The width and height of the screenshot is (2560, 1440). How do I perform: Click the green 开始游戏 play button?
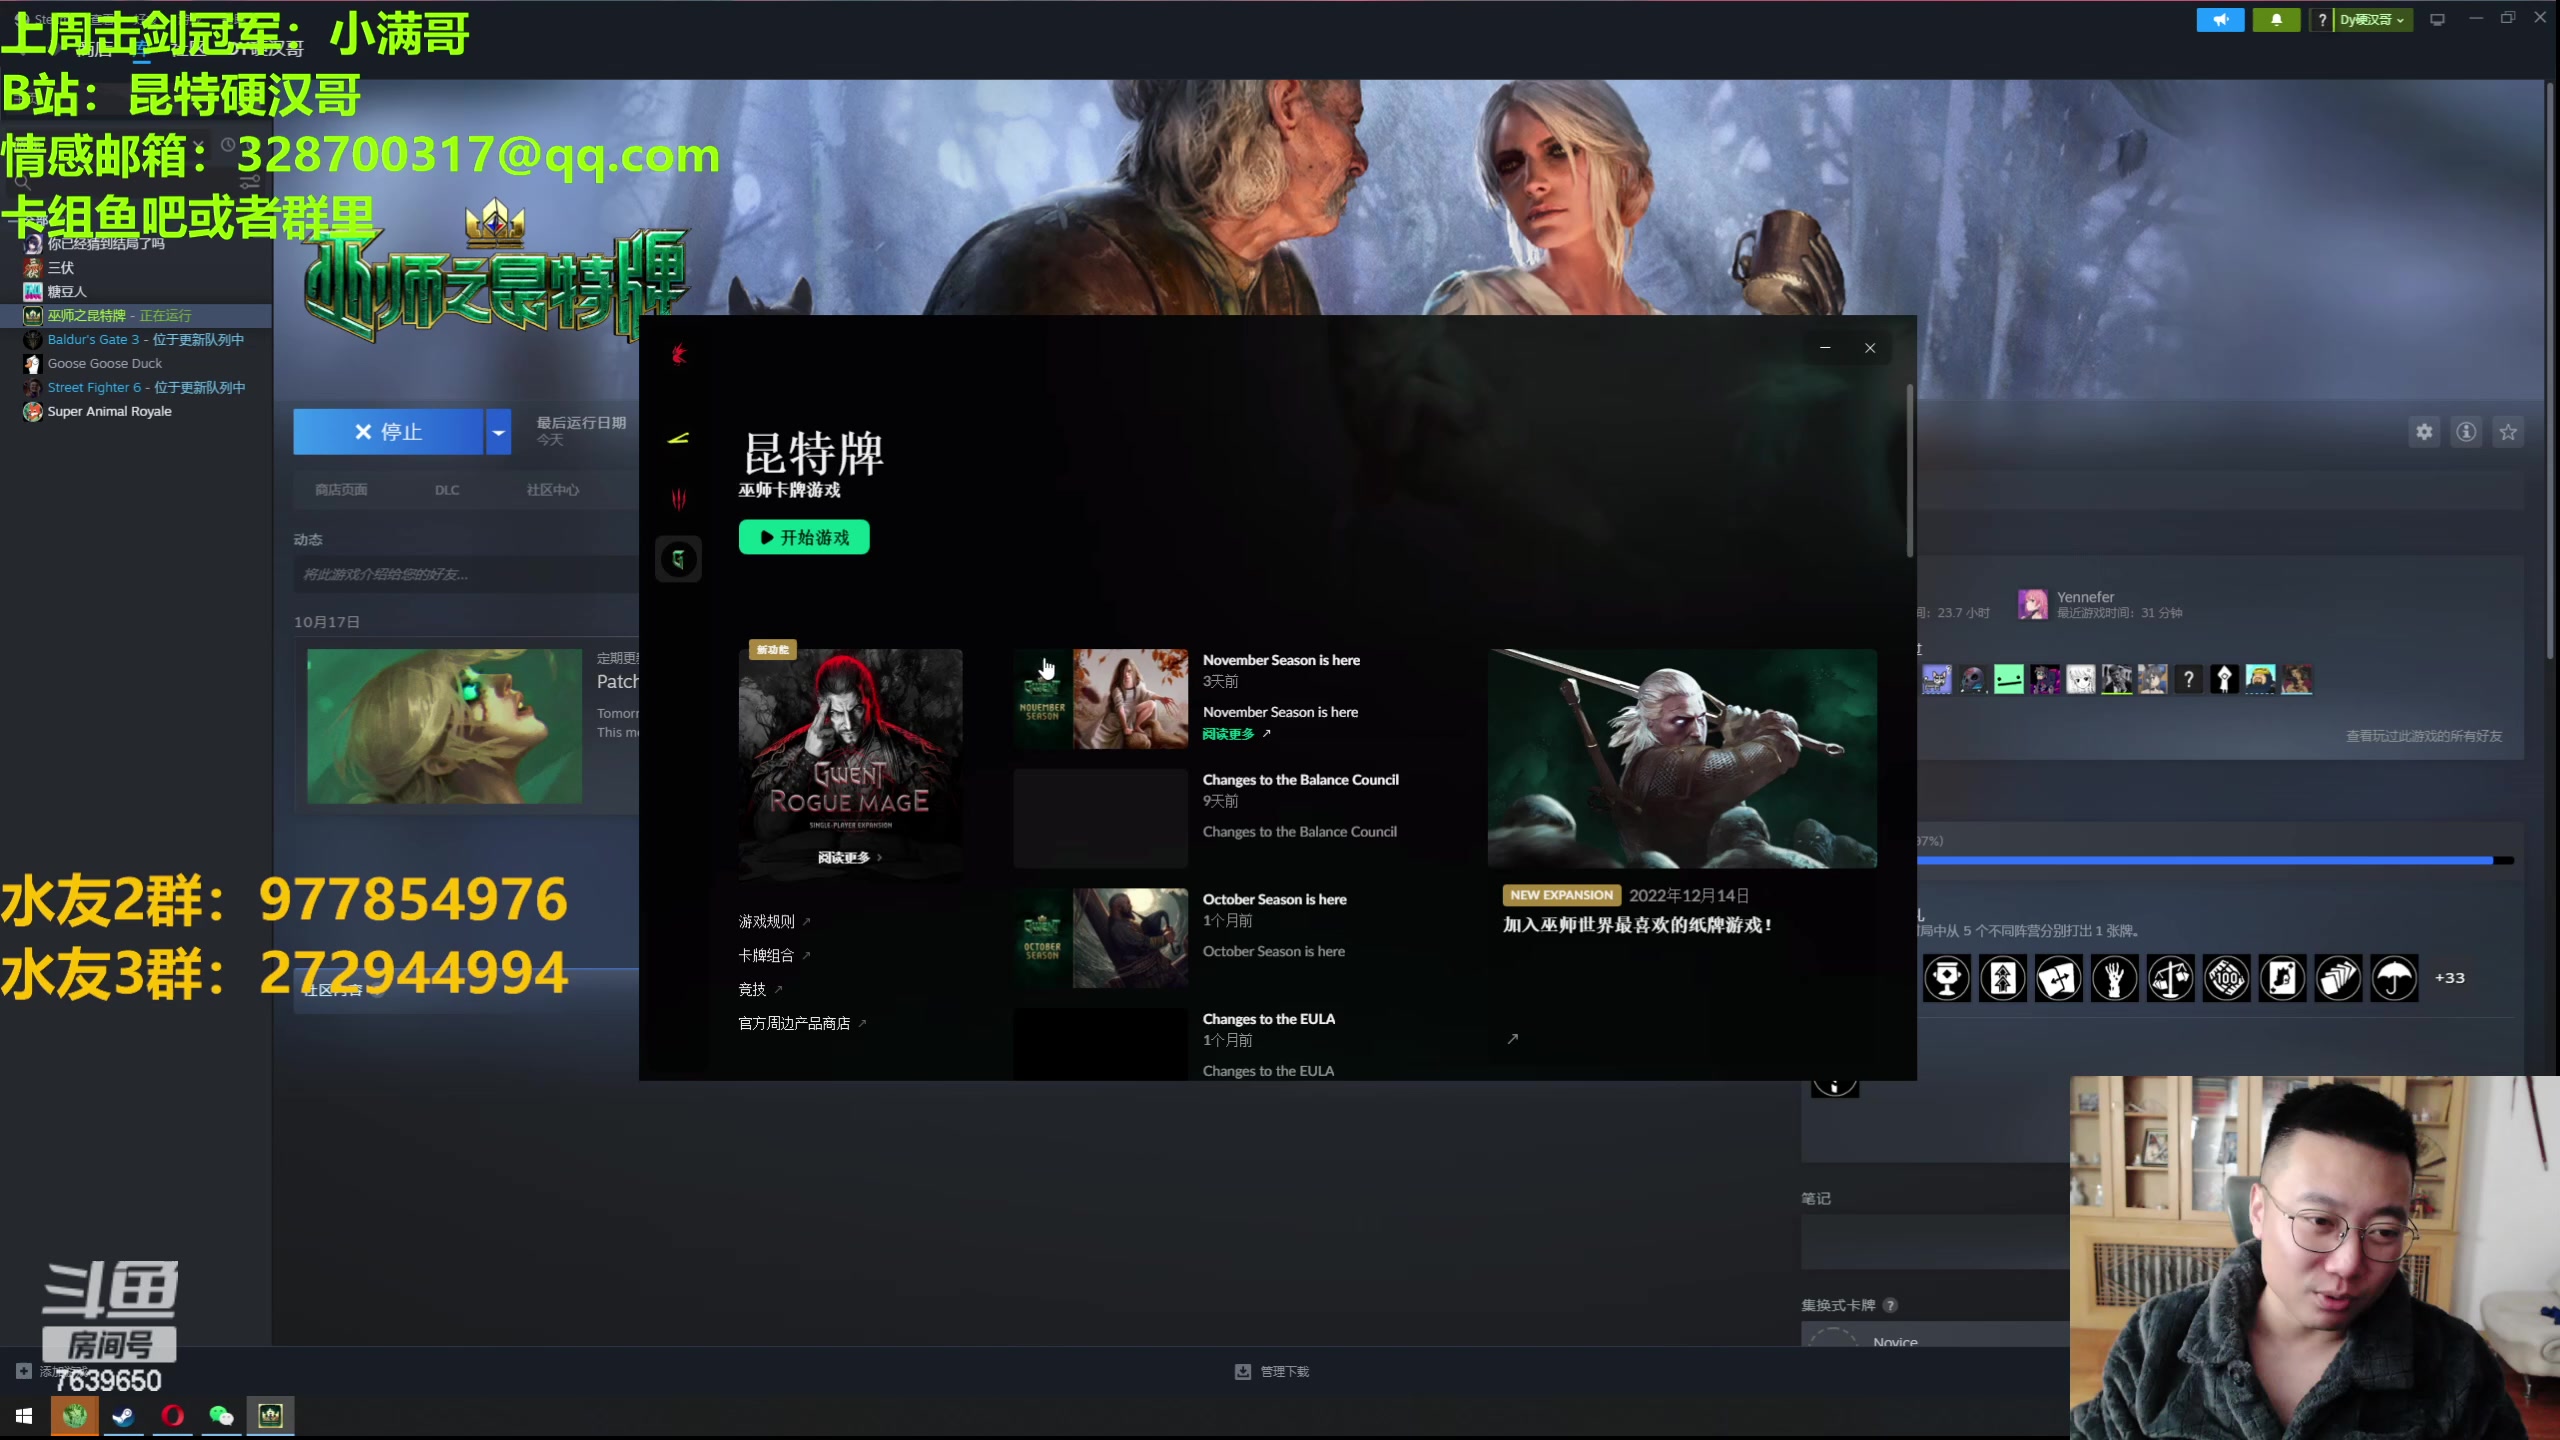pos(804,537)
